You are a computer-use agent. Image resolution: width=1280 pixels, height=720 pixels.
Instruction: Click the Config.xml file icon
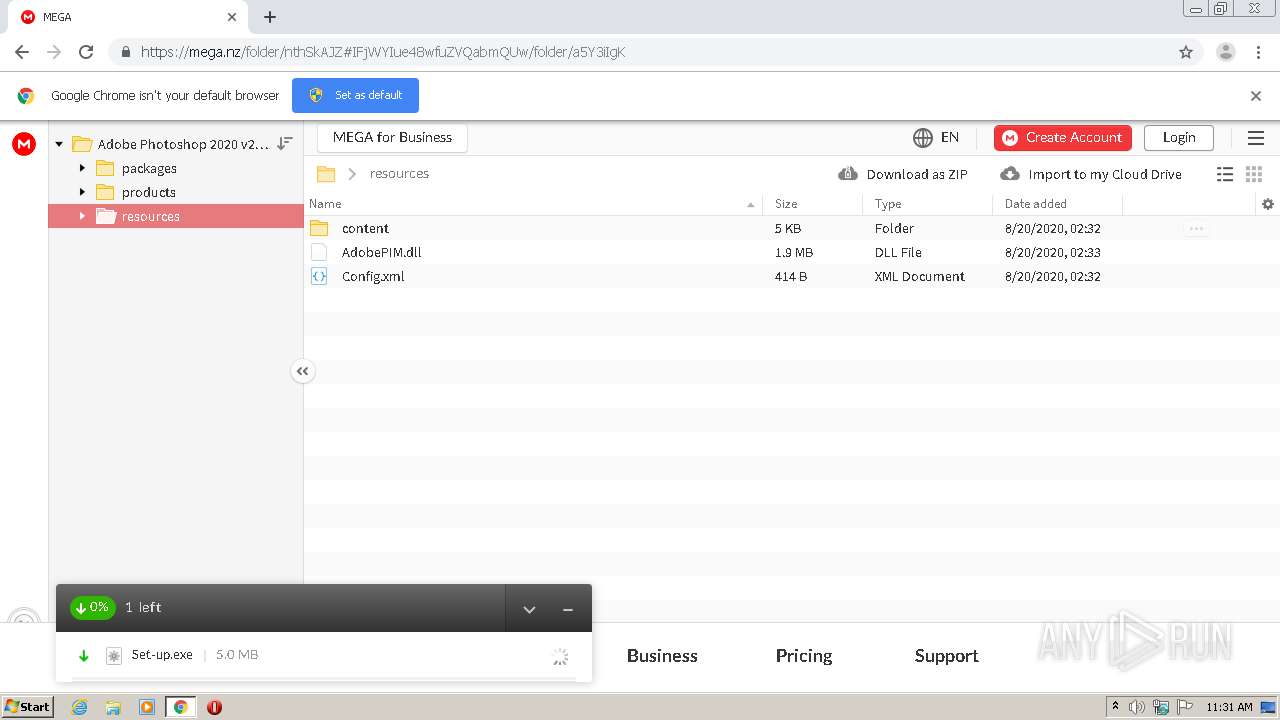319,276
